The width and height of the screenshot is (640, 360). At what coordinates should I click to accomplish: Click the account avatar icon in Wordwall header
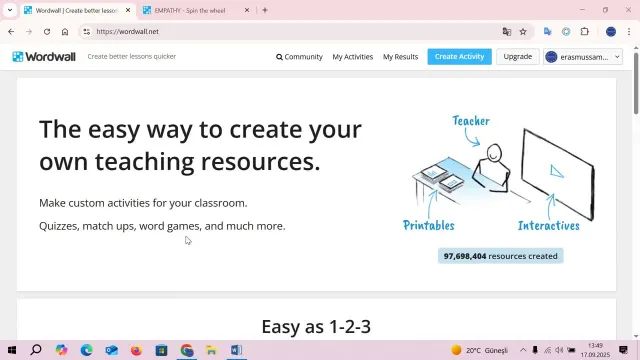[x=551, y=57]
